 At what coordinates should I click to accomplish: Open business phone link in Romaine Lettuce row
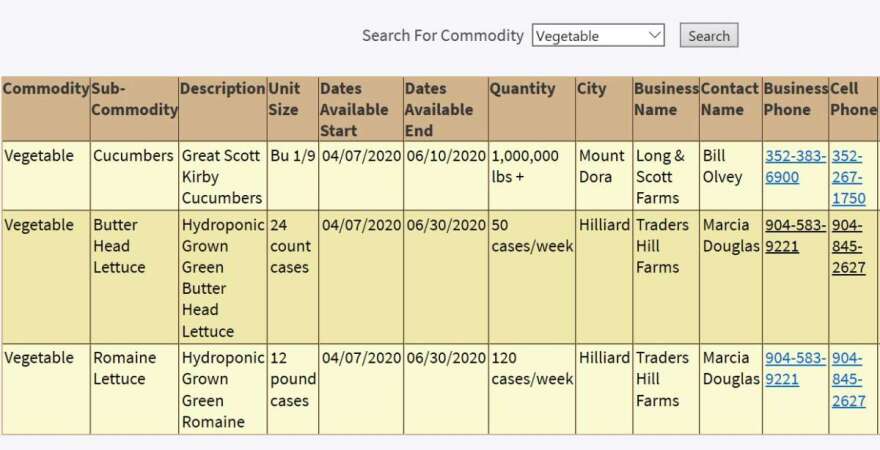pyautogui.click(x=795, y=369)
